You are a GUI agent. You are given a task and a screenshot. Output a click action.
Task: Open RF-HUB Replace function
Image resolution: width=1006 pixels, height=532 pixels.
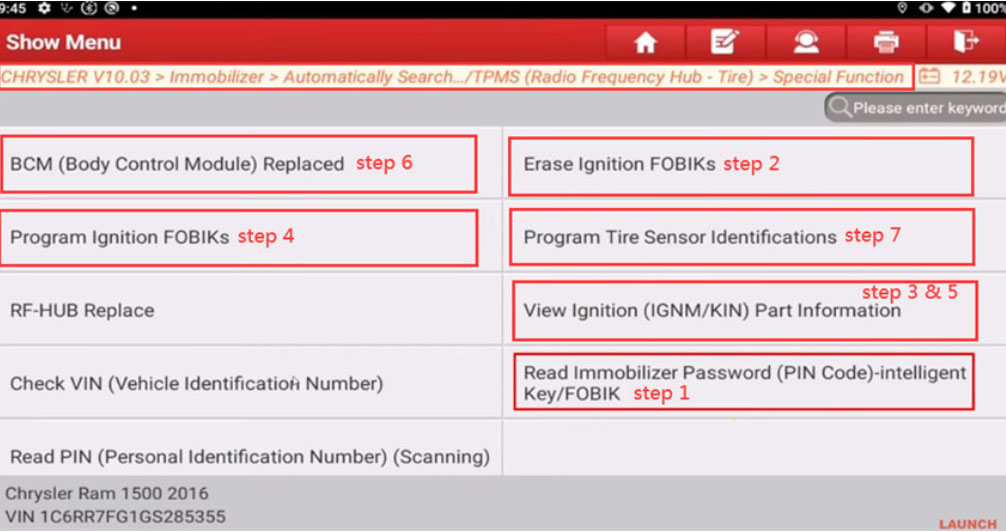pos(251,311)
